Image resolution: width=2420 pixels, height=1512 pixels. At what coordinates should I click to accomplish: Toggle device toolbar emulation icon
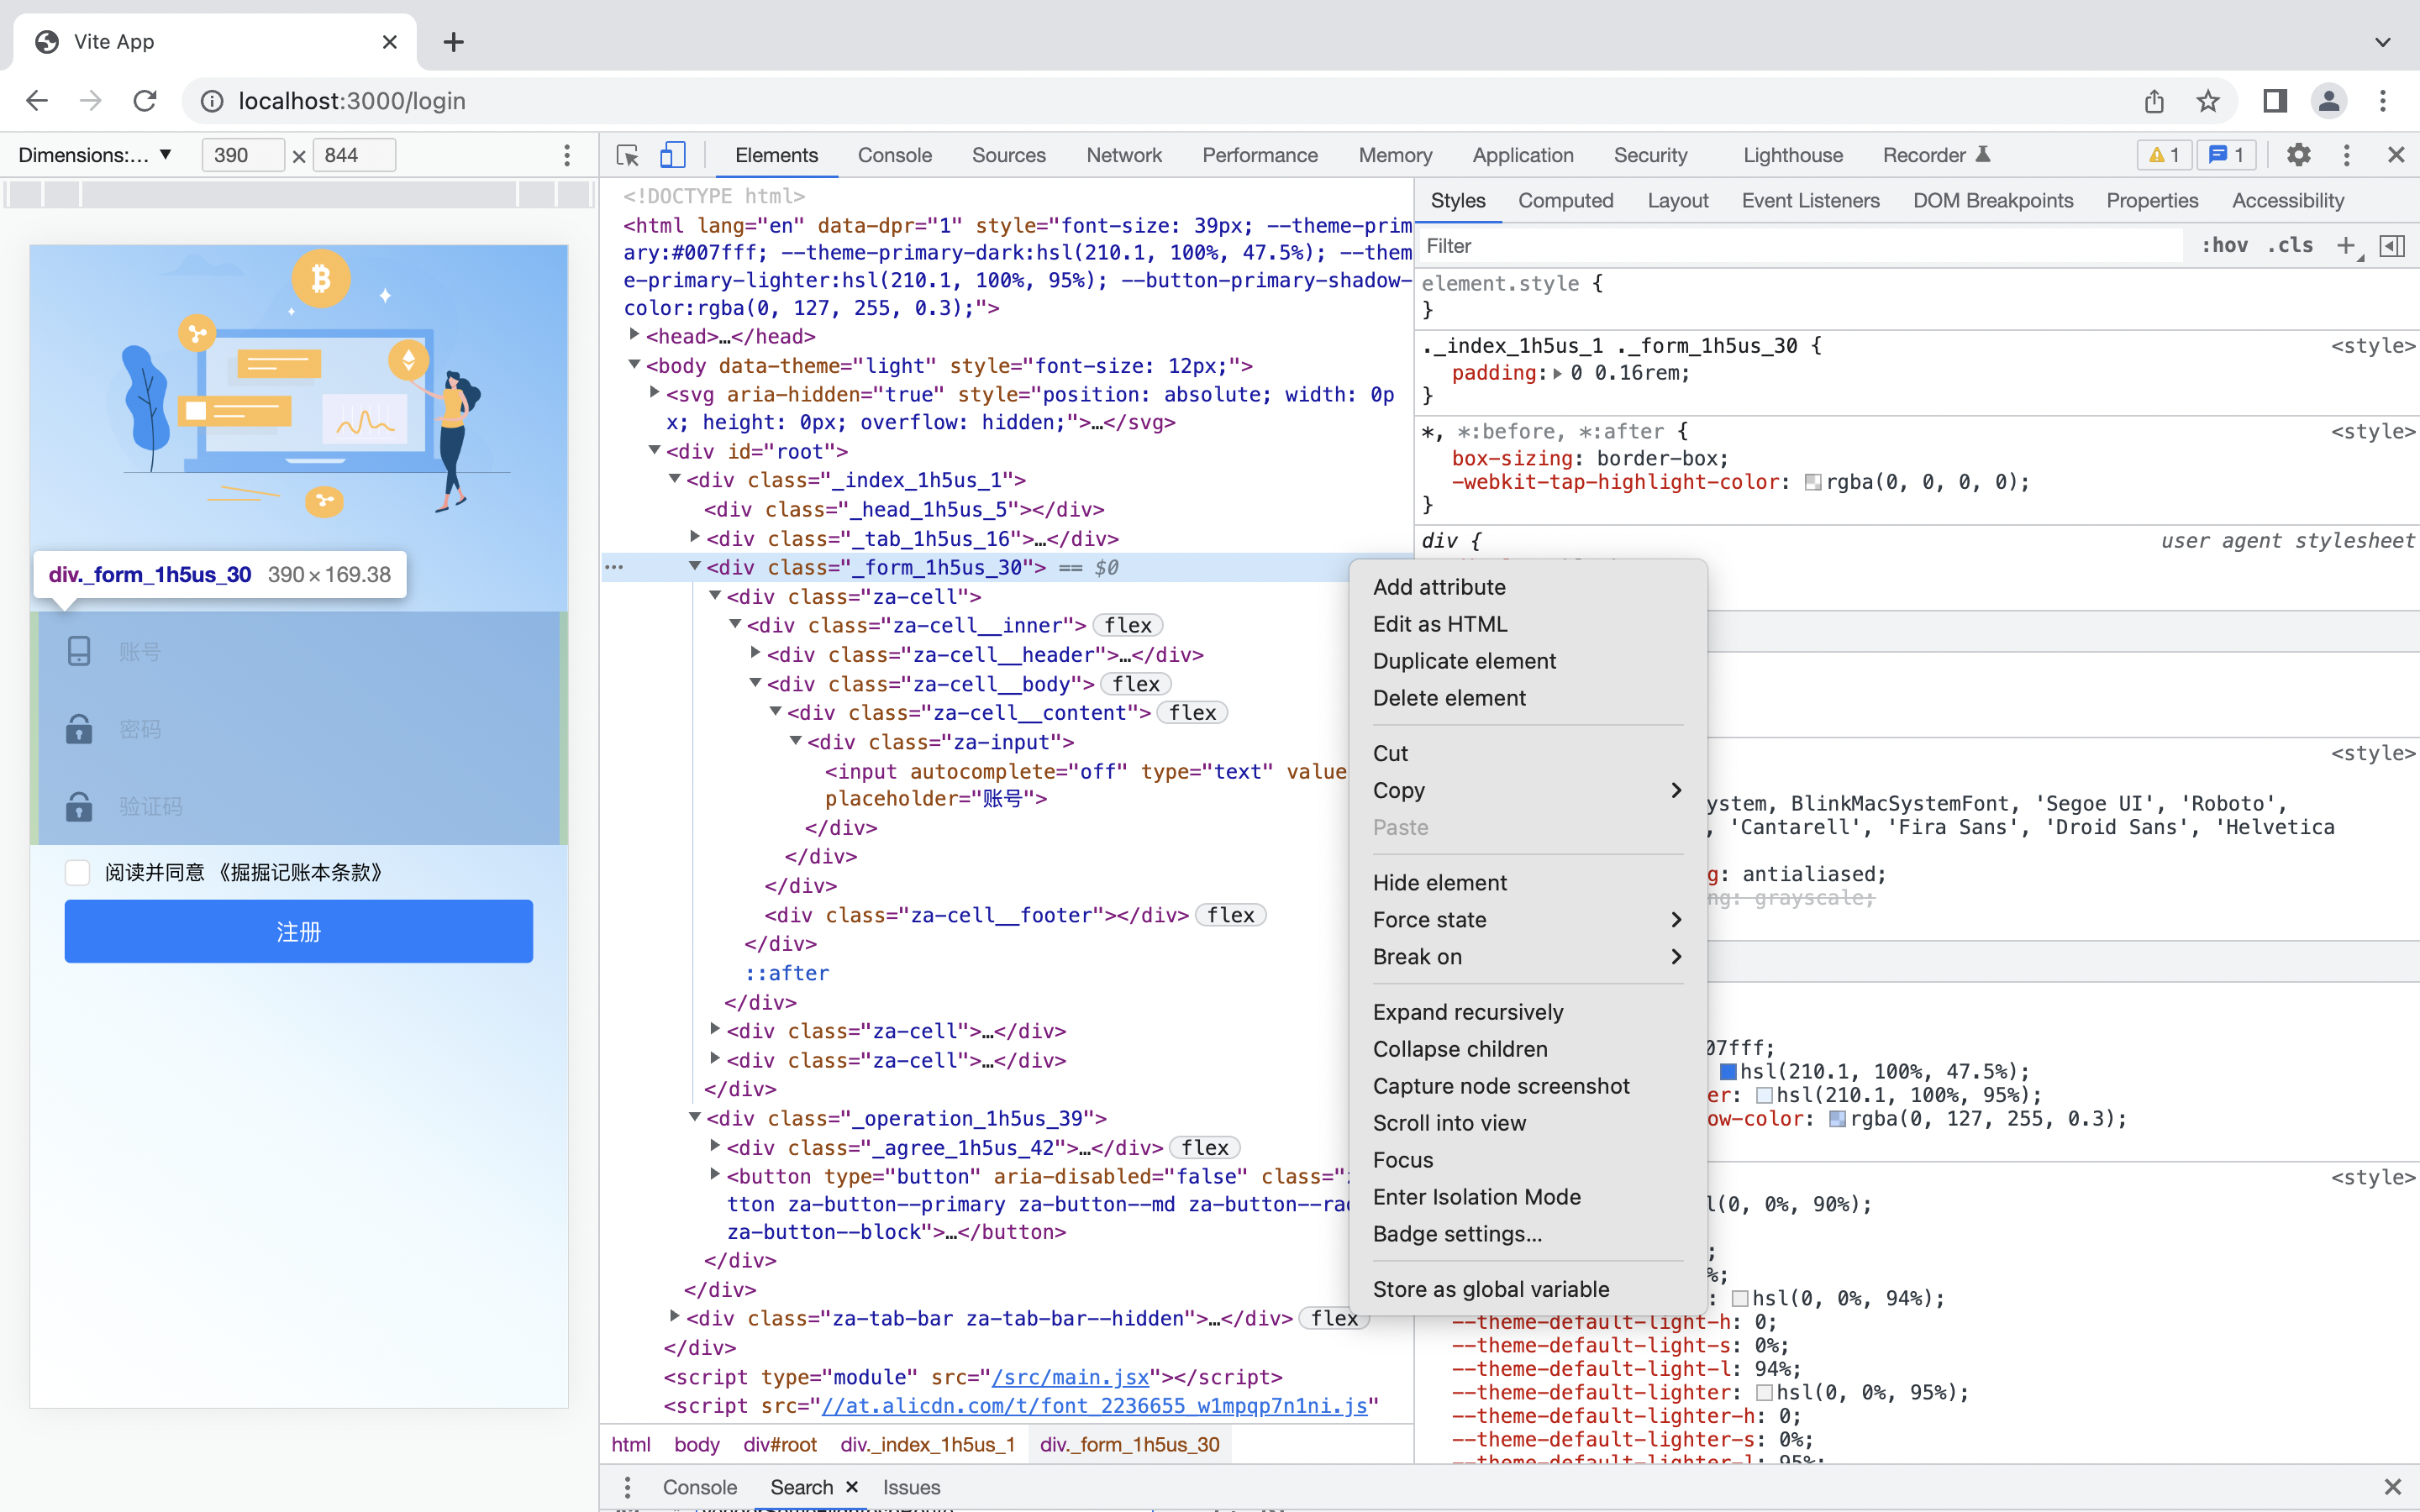(674, 155)
